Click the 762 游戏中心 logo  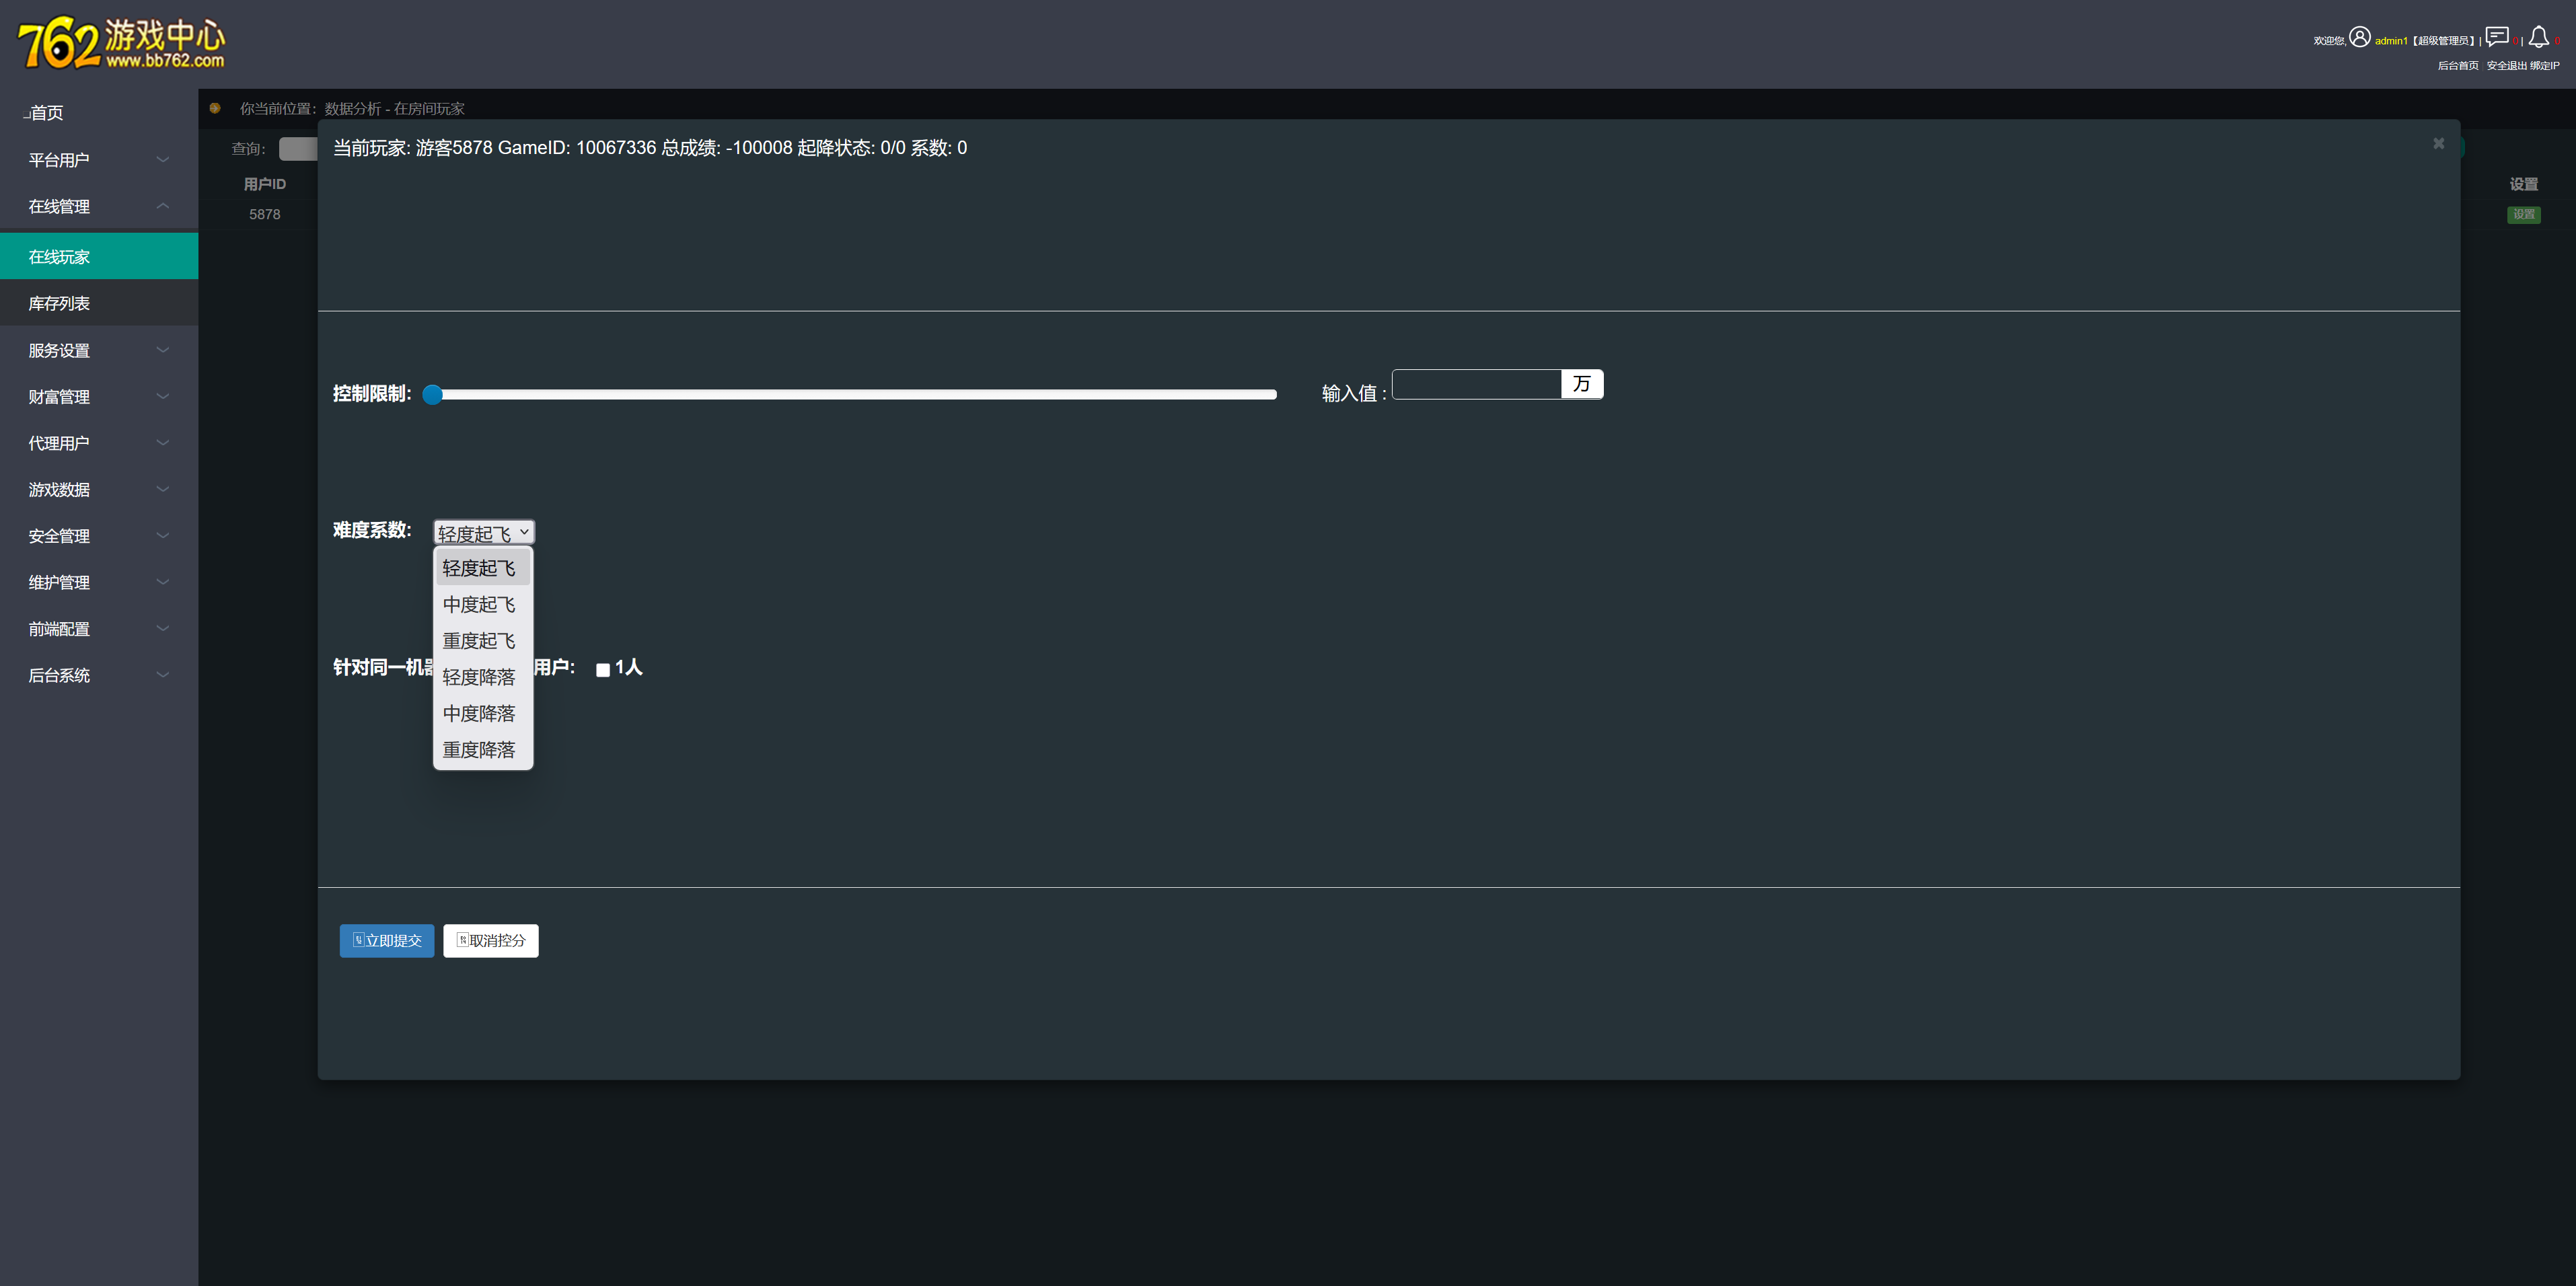point(122,43)
